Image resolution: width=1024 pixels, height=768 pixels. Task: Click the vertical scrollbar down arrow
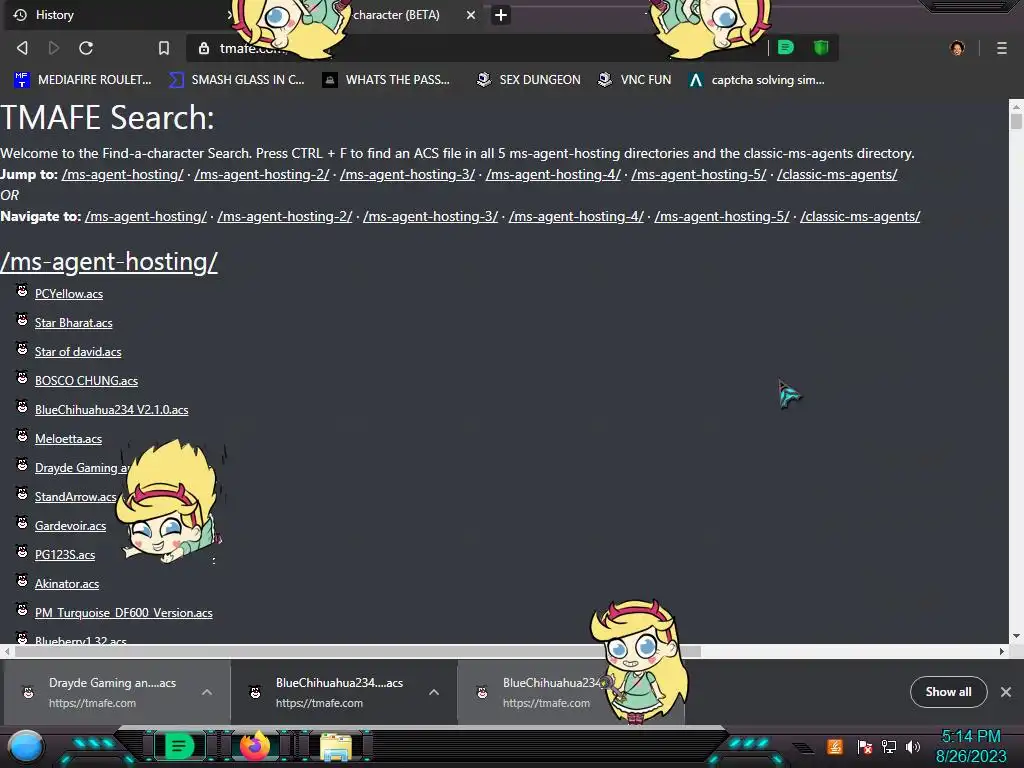[1016, 636]
